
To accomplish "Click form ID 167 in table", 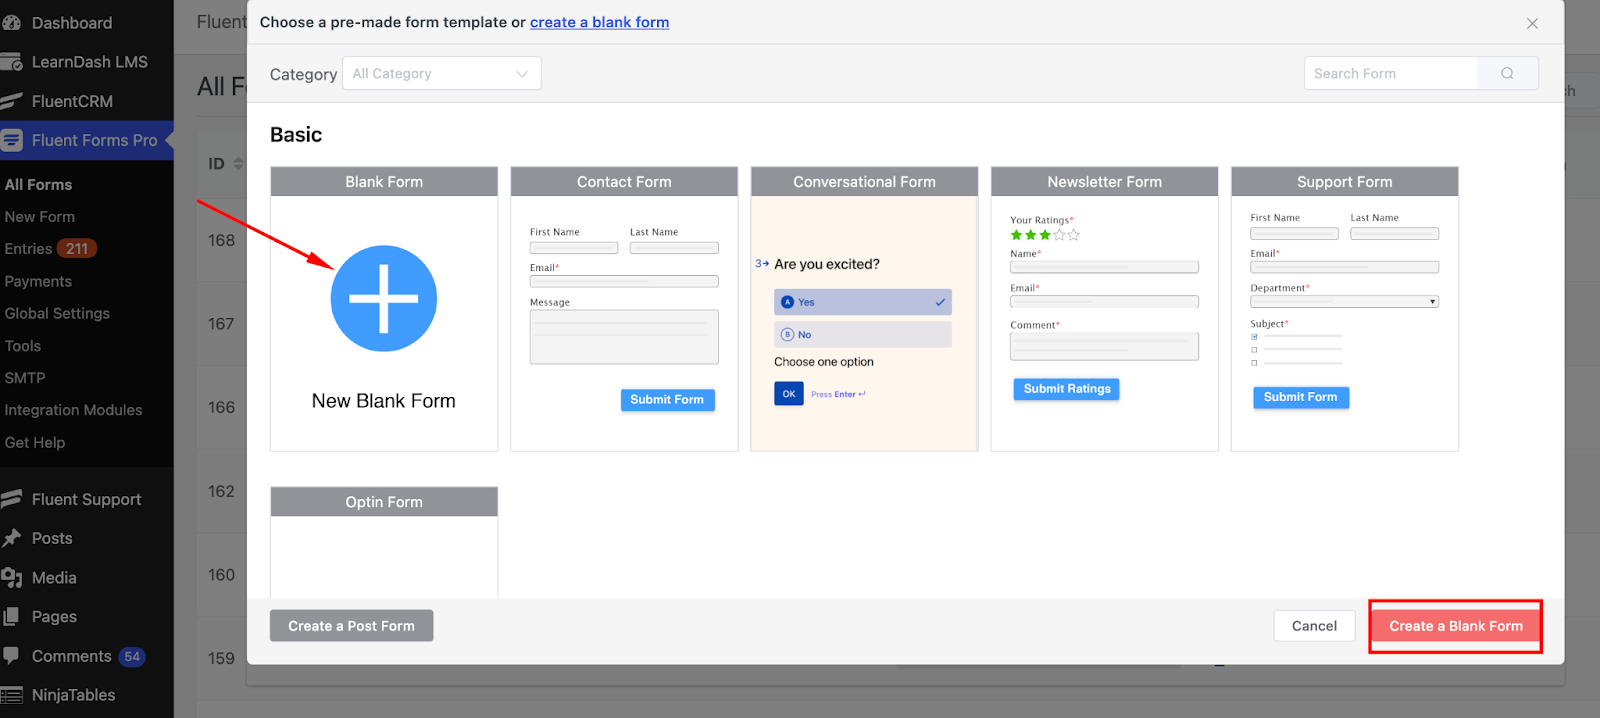I will tap(221, 324).
